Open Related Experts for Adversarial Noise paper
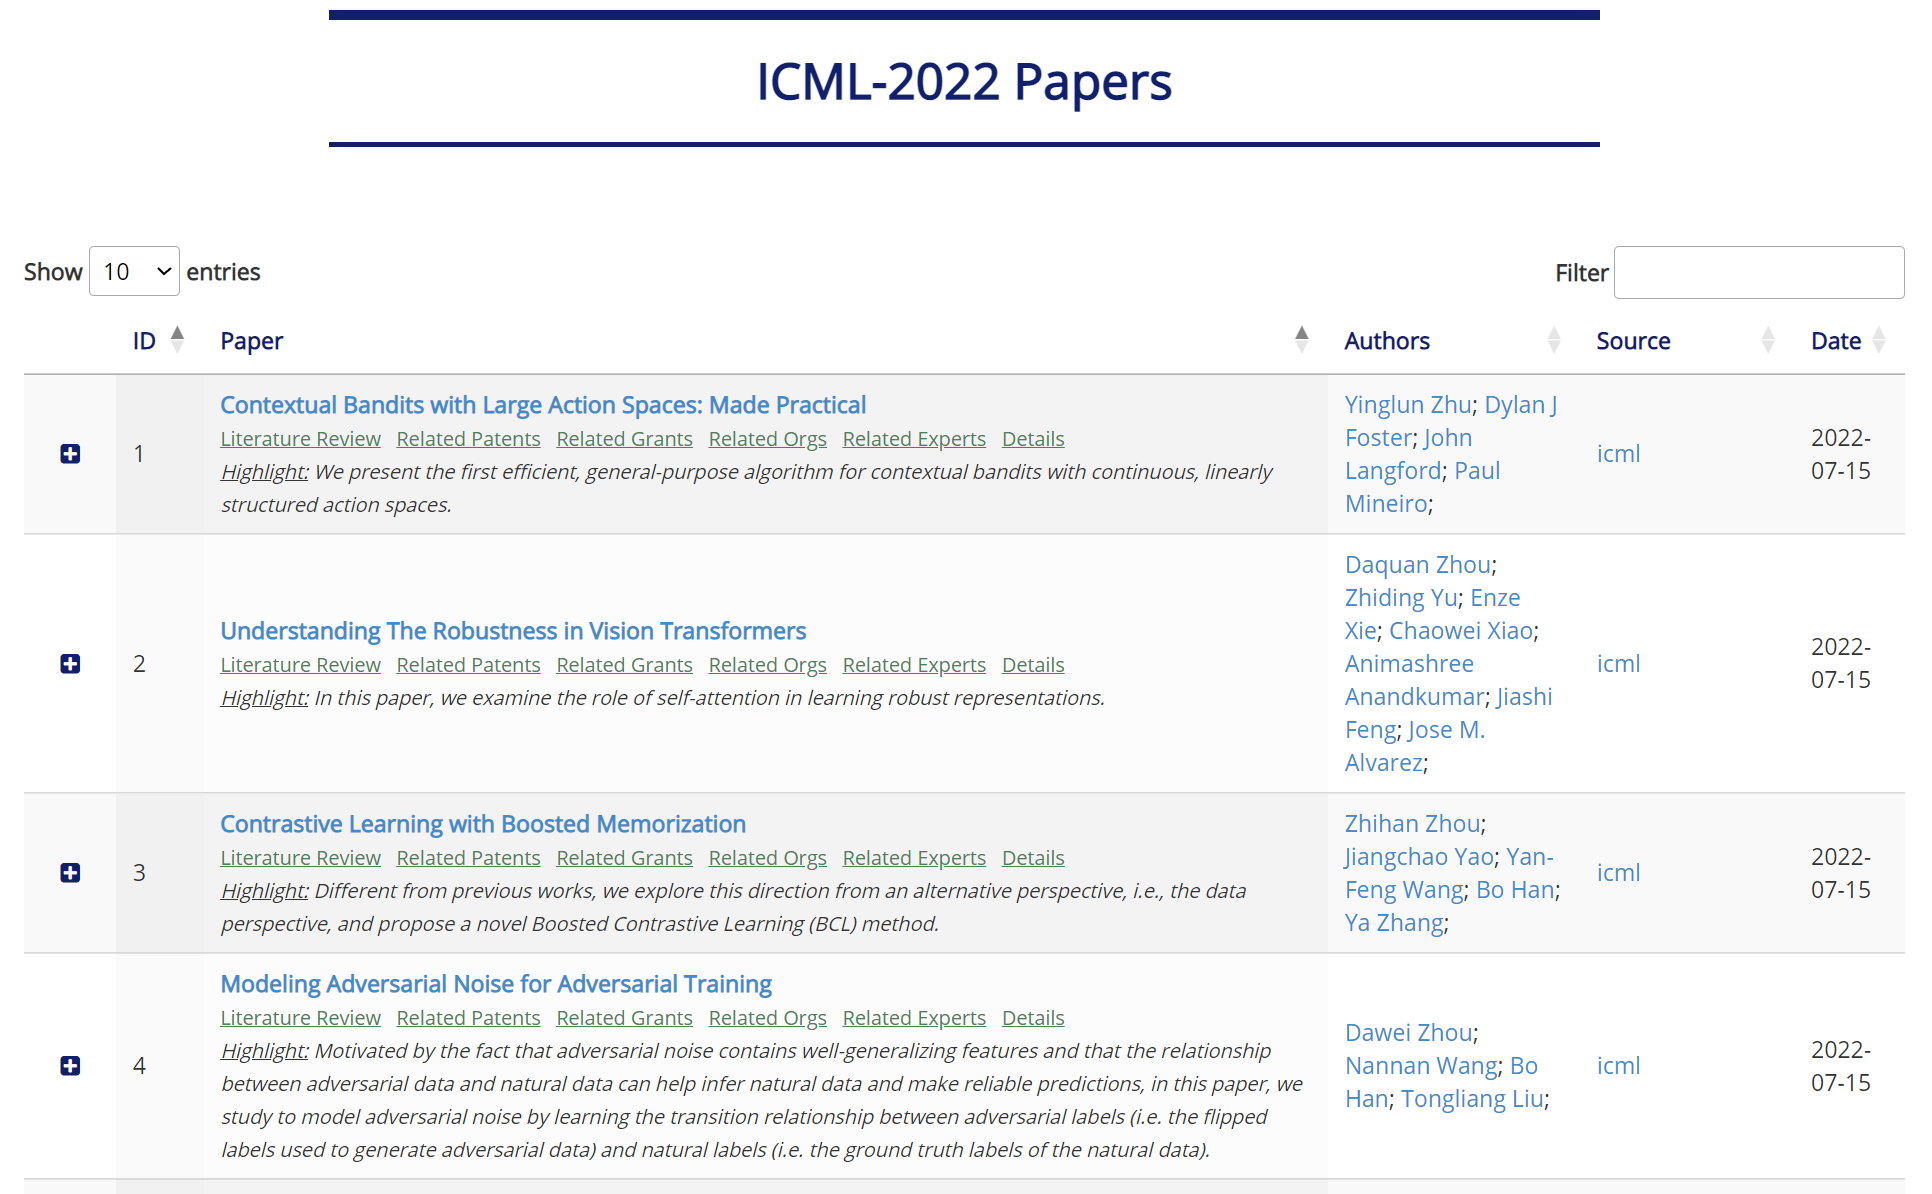 tap(914, 1018)
